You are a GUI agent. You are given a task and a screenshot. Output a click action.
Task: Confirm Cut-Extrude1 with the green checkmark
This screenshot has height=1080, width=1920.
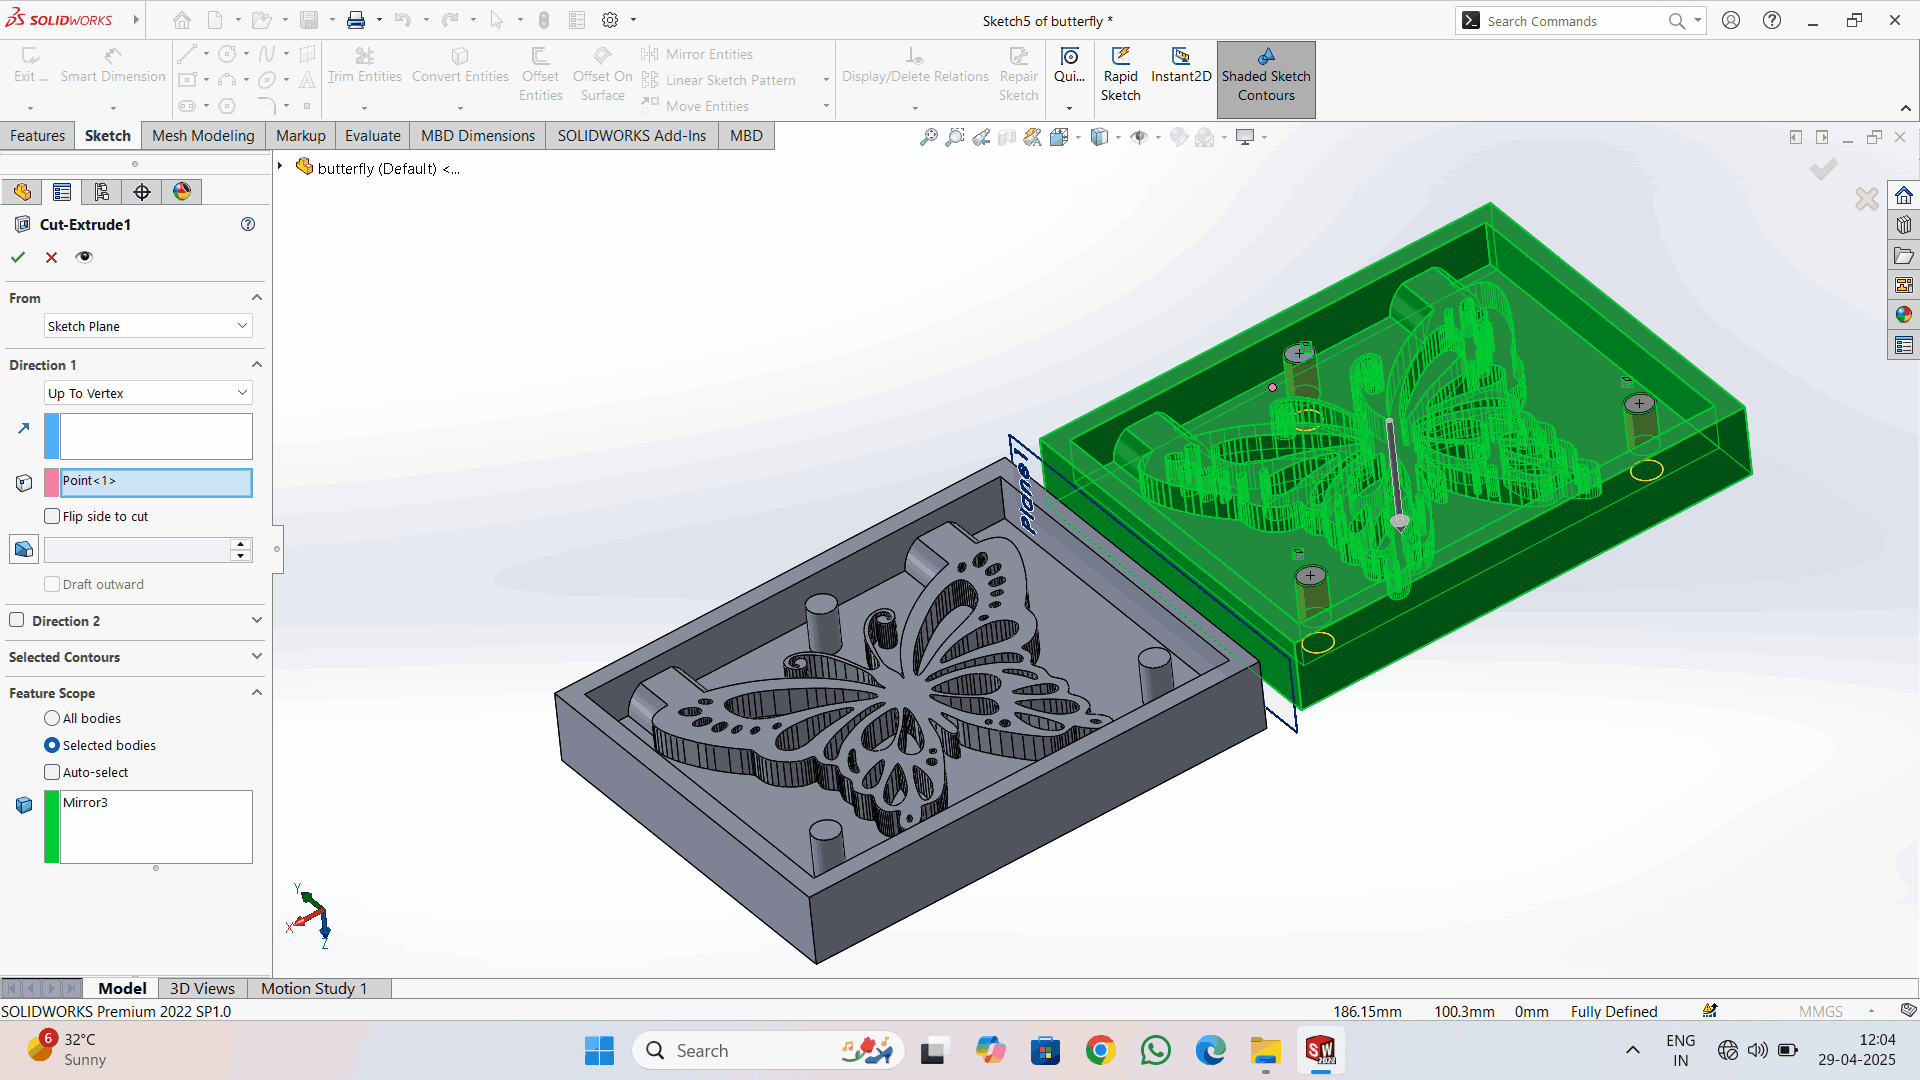18,257
